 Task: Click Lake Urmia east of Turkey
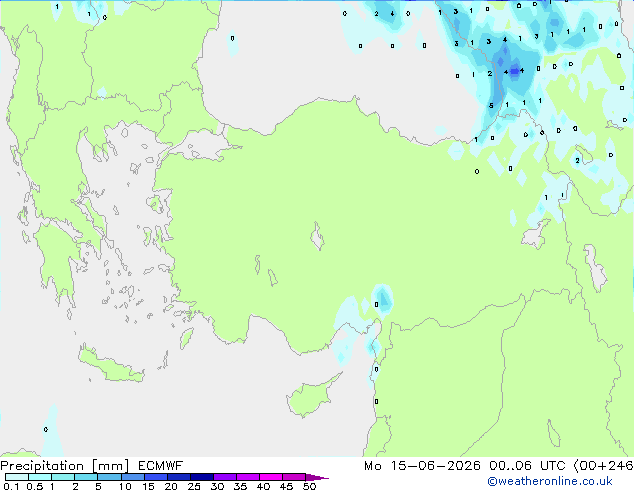594,268
